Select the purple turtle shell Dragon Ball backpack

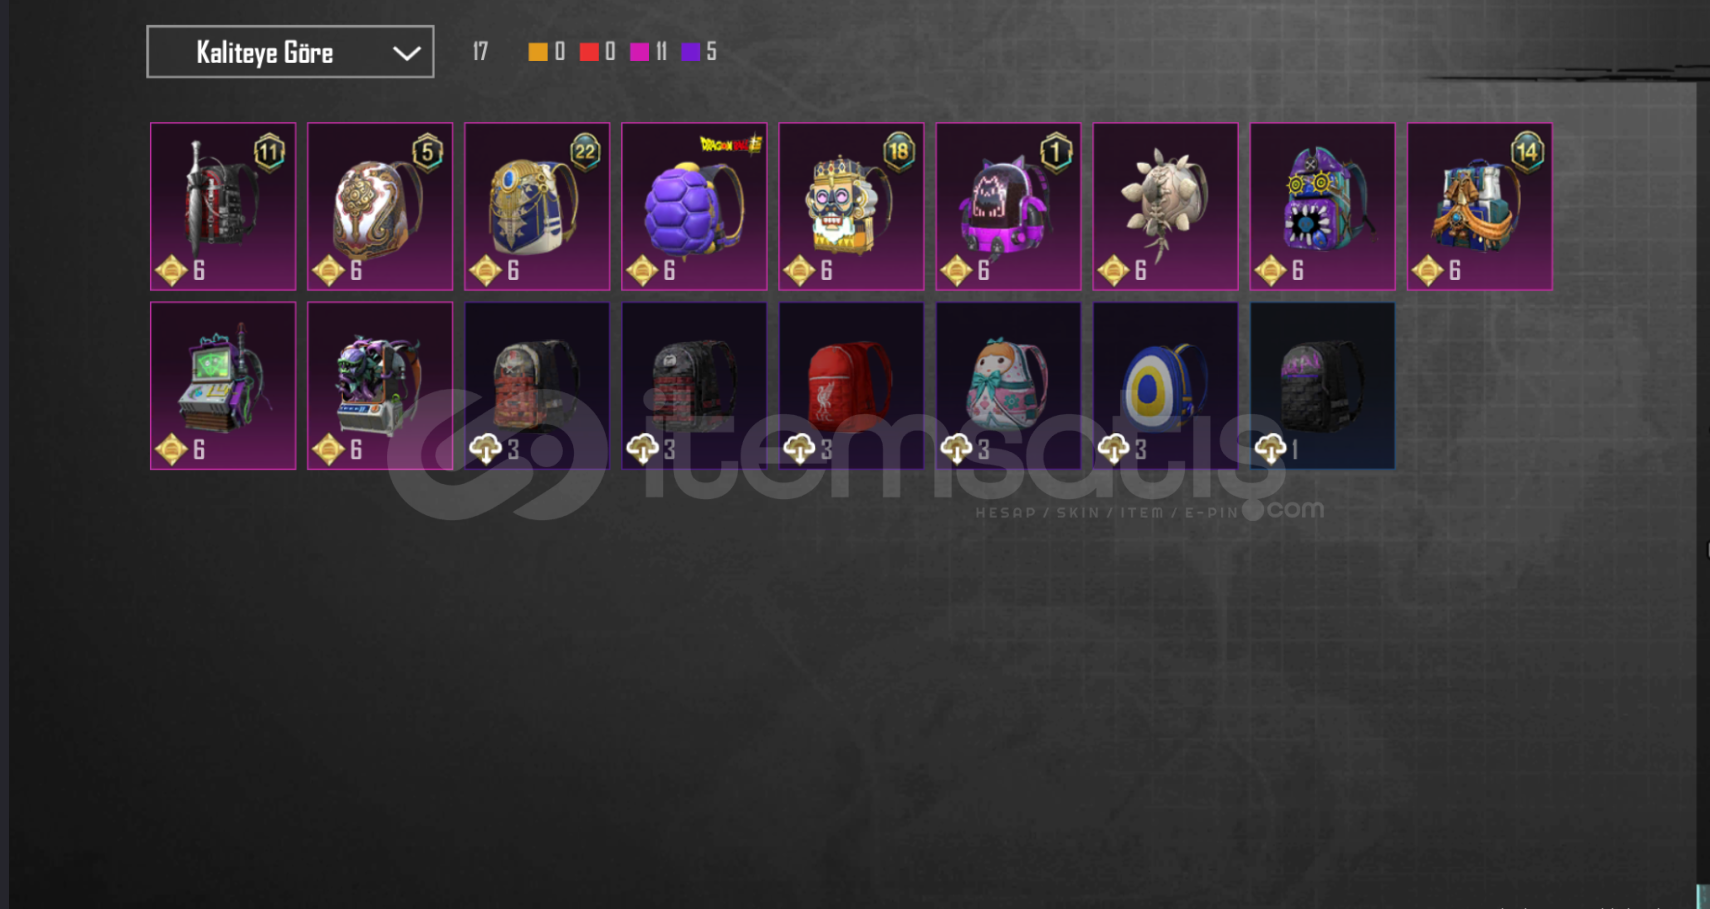pos(694,207)
